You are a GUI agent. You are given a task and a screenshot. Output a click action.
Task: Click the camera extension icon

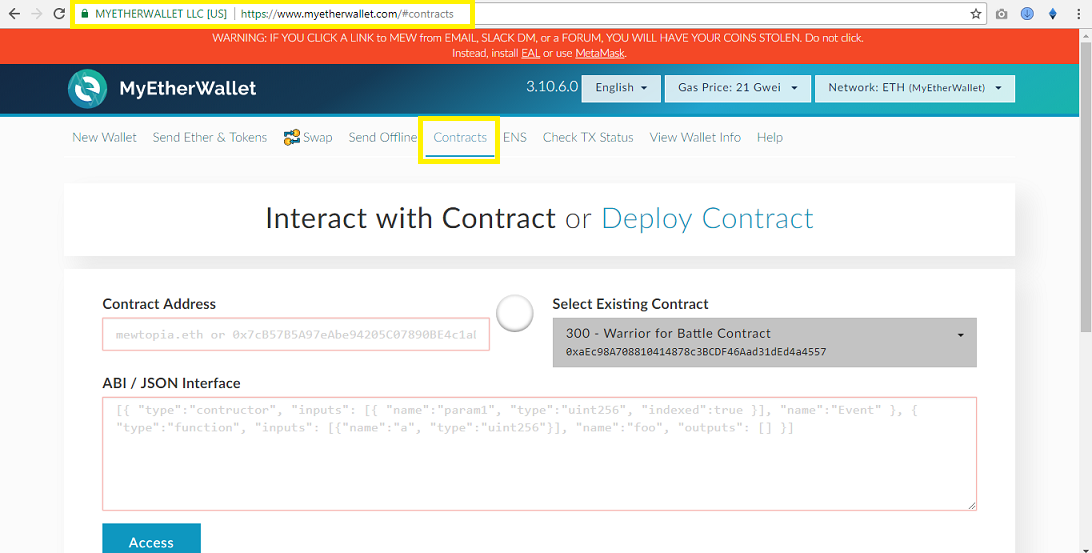coord(1001,14)
